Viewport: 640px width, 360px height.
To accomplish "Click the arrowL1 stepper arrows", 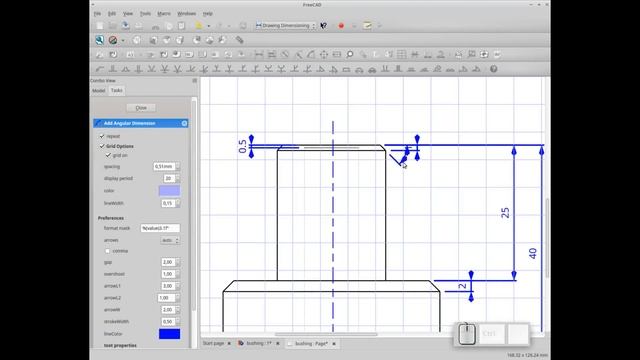I will 178,286.
